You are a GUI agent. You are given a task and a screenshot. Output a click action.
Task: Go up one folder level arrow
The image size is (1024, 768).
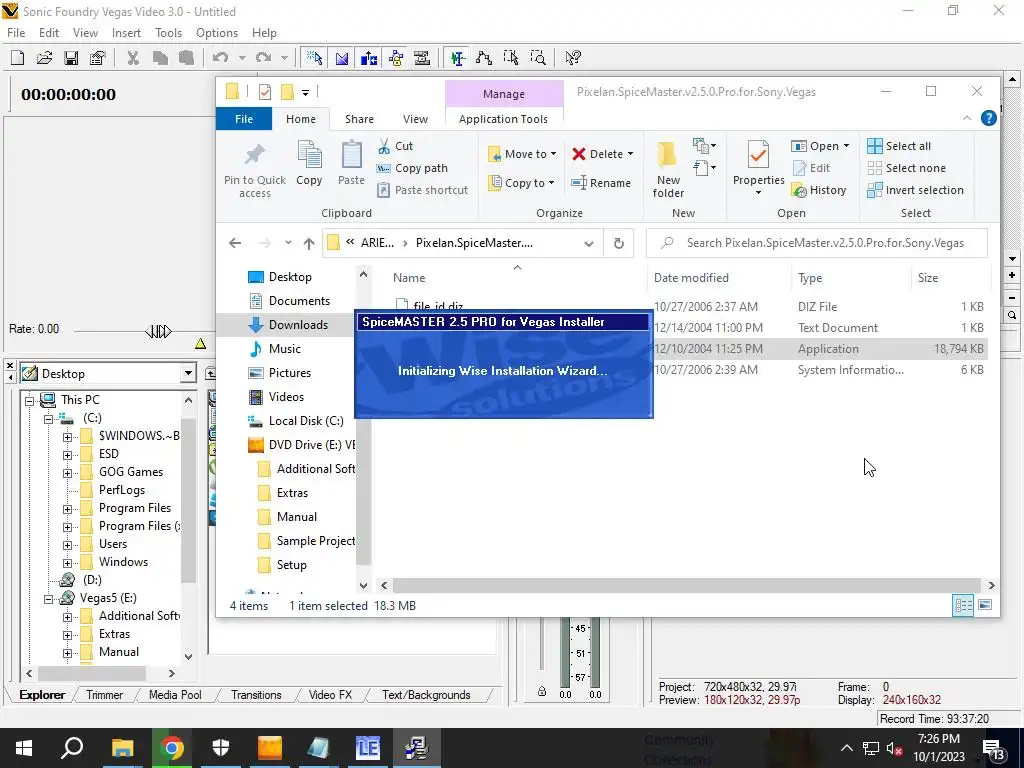[x=309, y=243]
